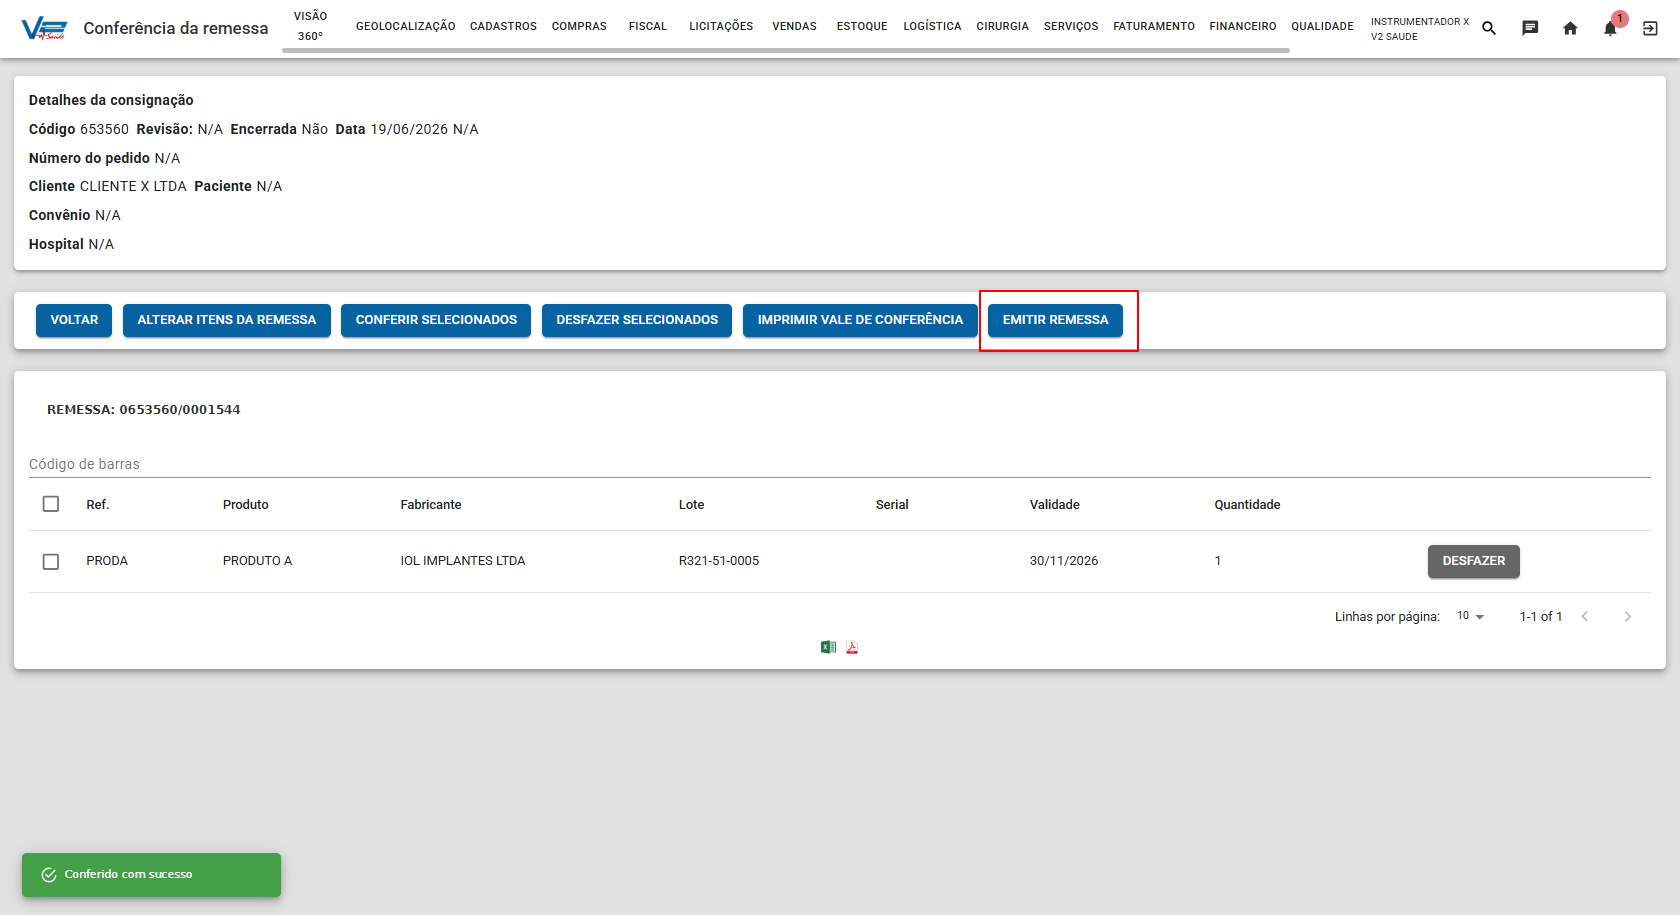Go to previous table page chevron
Image resolution: width=1680 pixels, height=915 pixels.
coord(1585,616)
